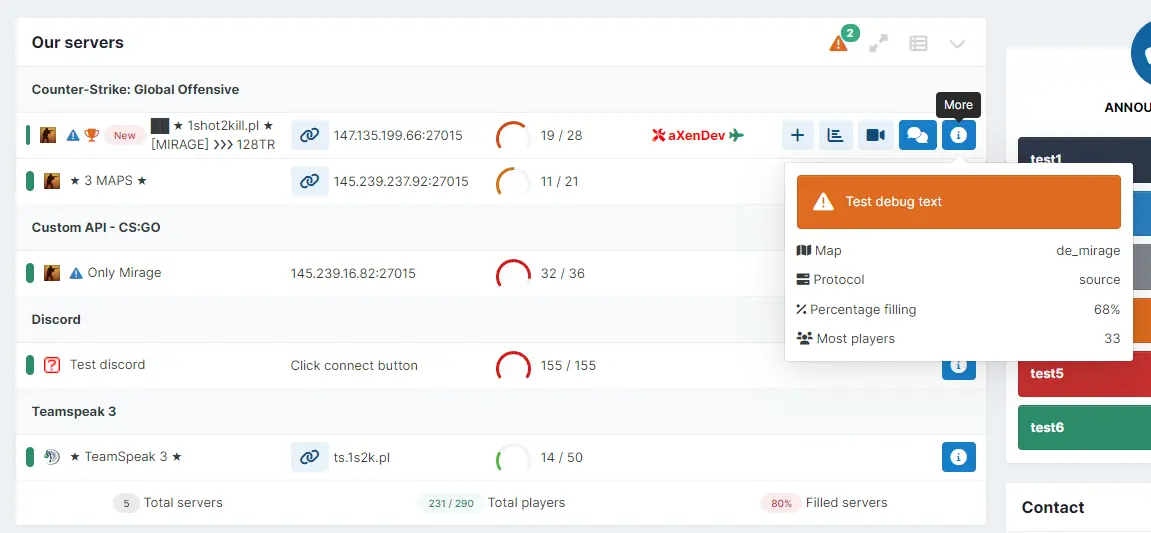The height and width of the screenshot is (533, 1151).
Task: Click the 5 Total servers badge
Action: tap(126, 503)
